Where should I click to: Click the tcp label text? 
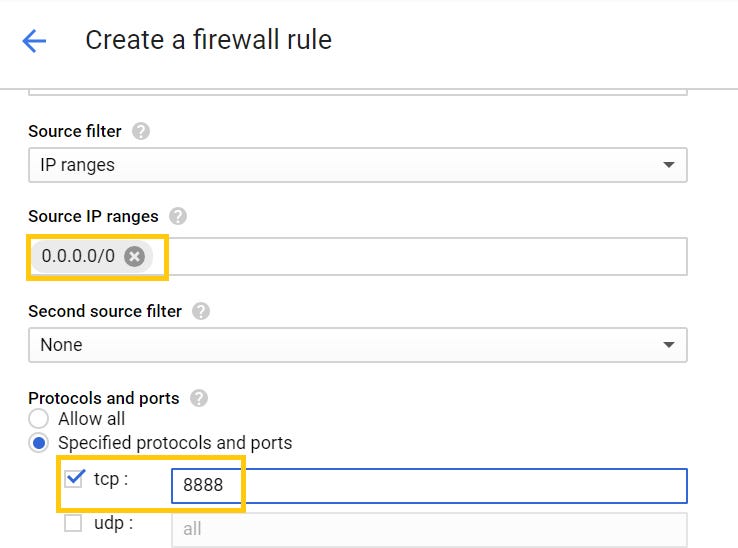(110, 479)
